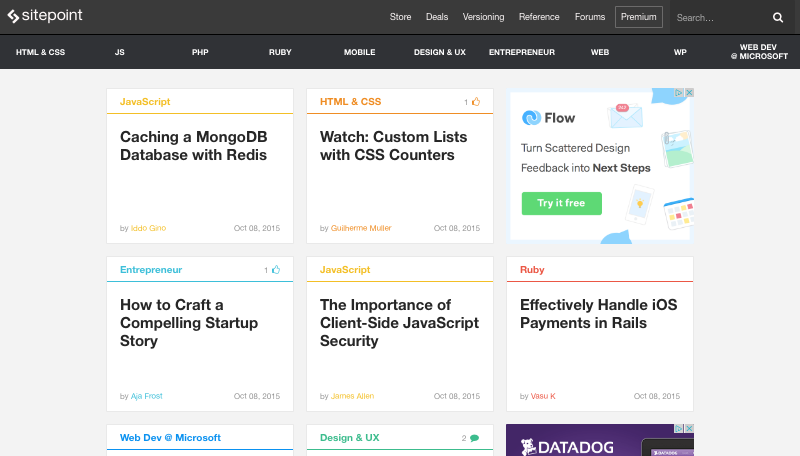Click the Flow ad logo
The width and height of the screenshot is (800, 456).
tap(548, 118)
